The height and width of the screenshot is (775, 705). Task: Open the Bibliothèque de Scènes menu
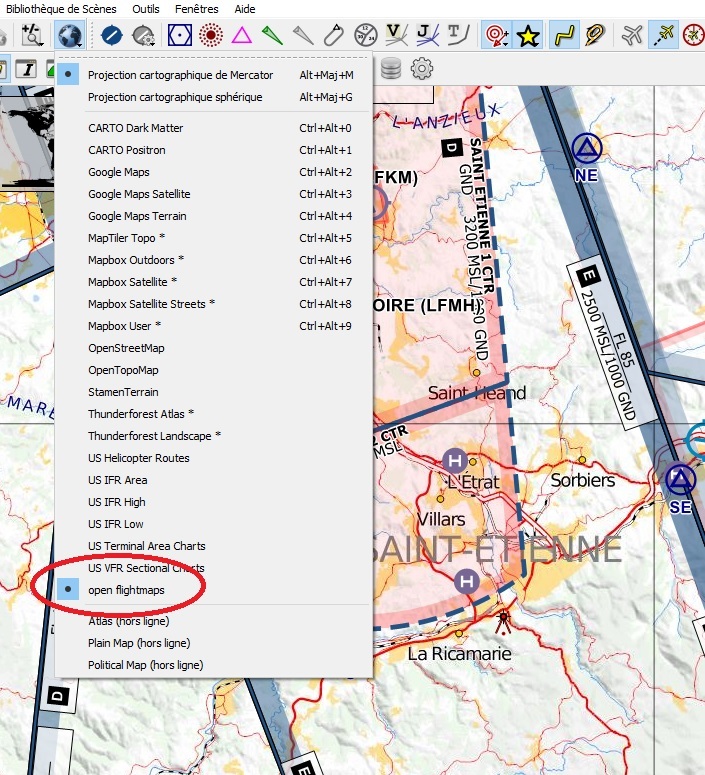tap(61, 9)
